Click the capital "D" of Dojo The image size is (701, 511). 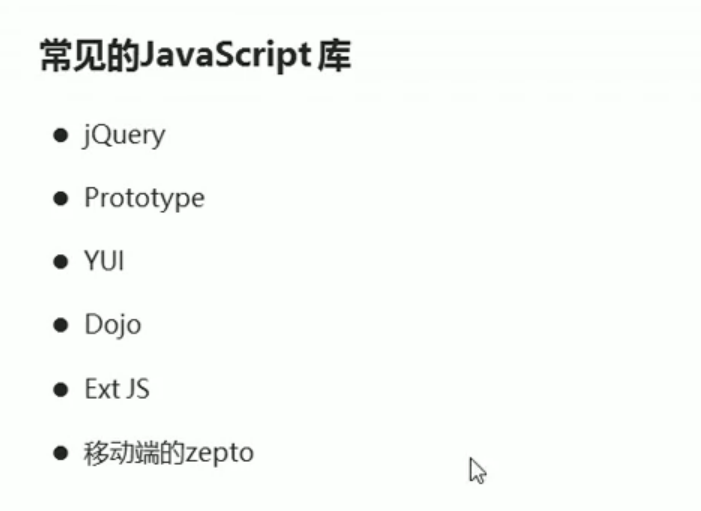point(95,324)
